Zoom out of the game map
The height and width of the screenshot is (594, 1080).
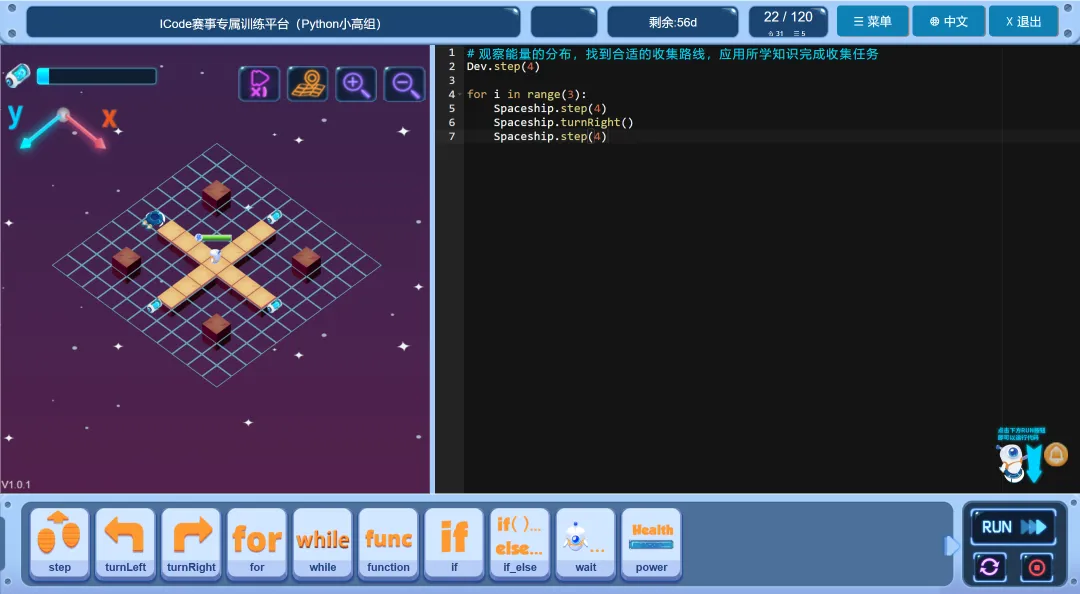point(404,84)
